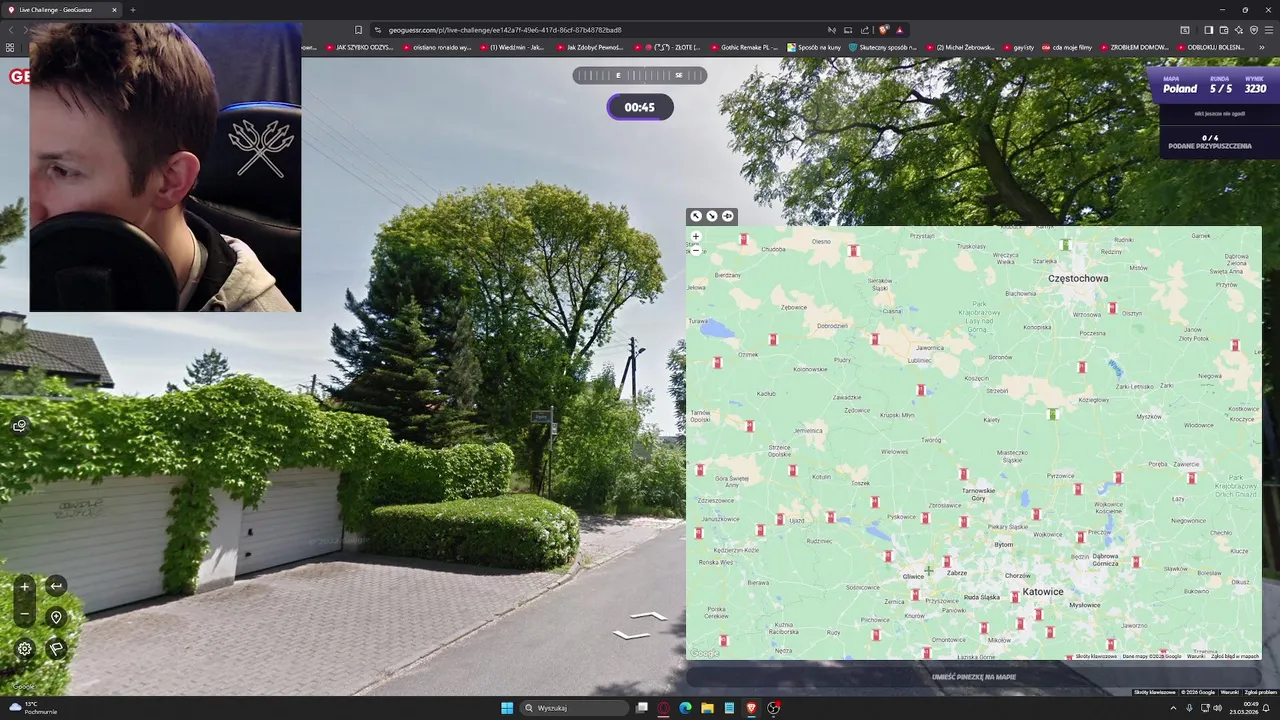Open bookmark Sposób na kuny
The image size is (1280, 720).
coord(814,47)
